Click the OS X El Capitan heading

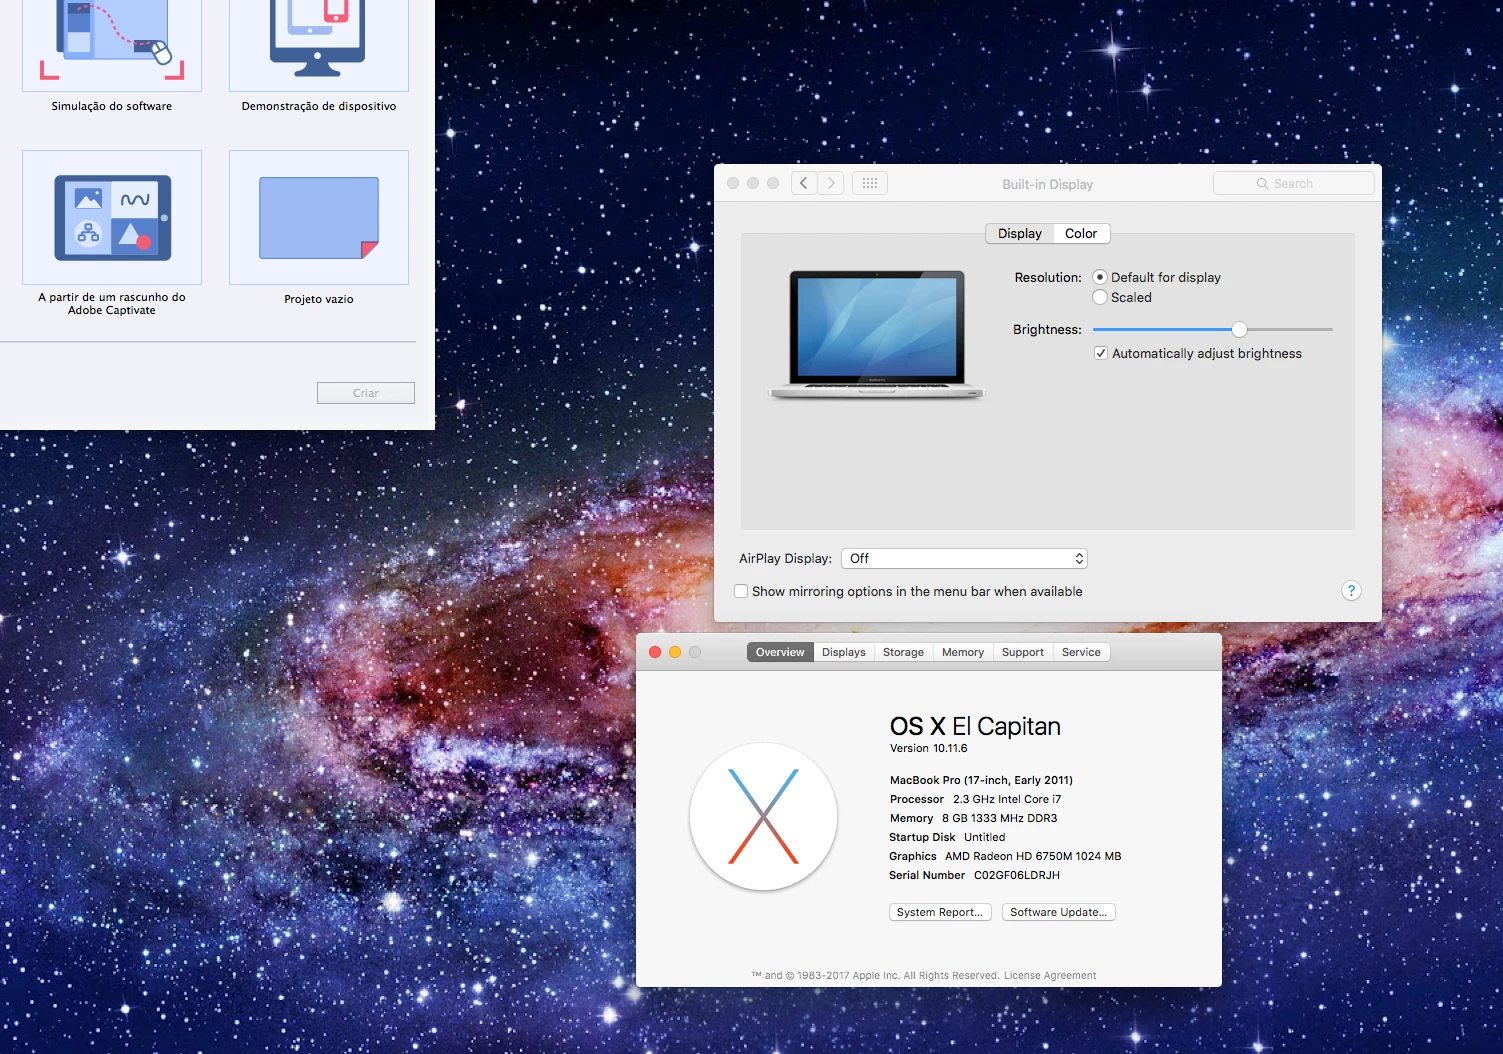point(975,726)
